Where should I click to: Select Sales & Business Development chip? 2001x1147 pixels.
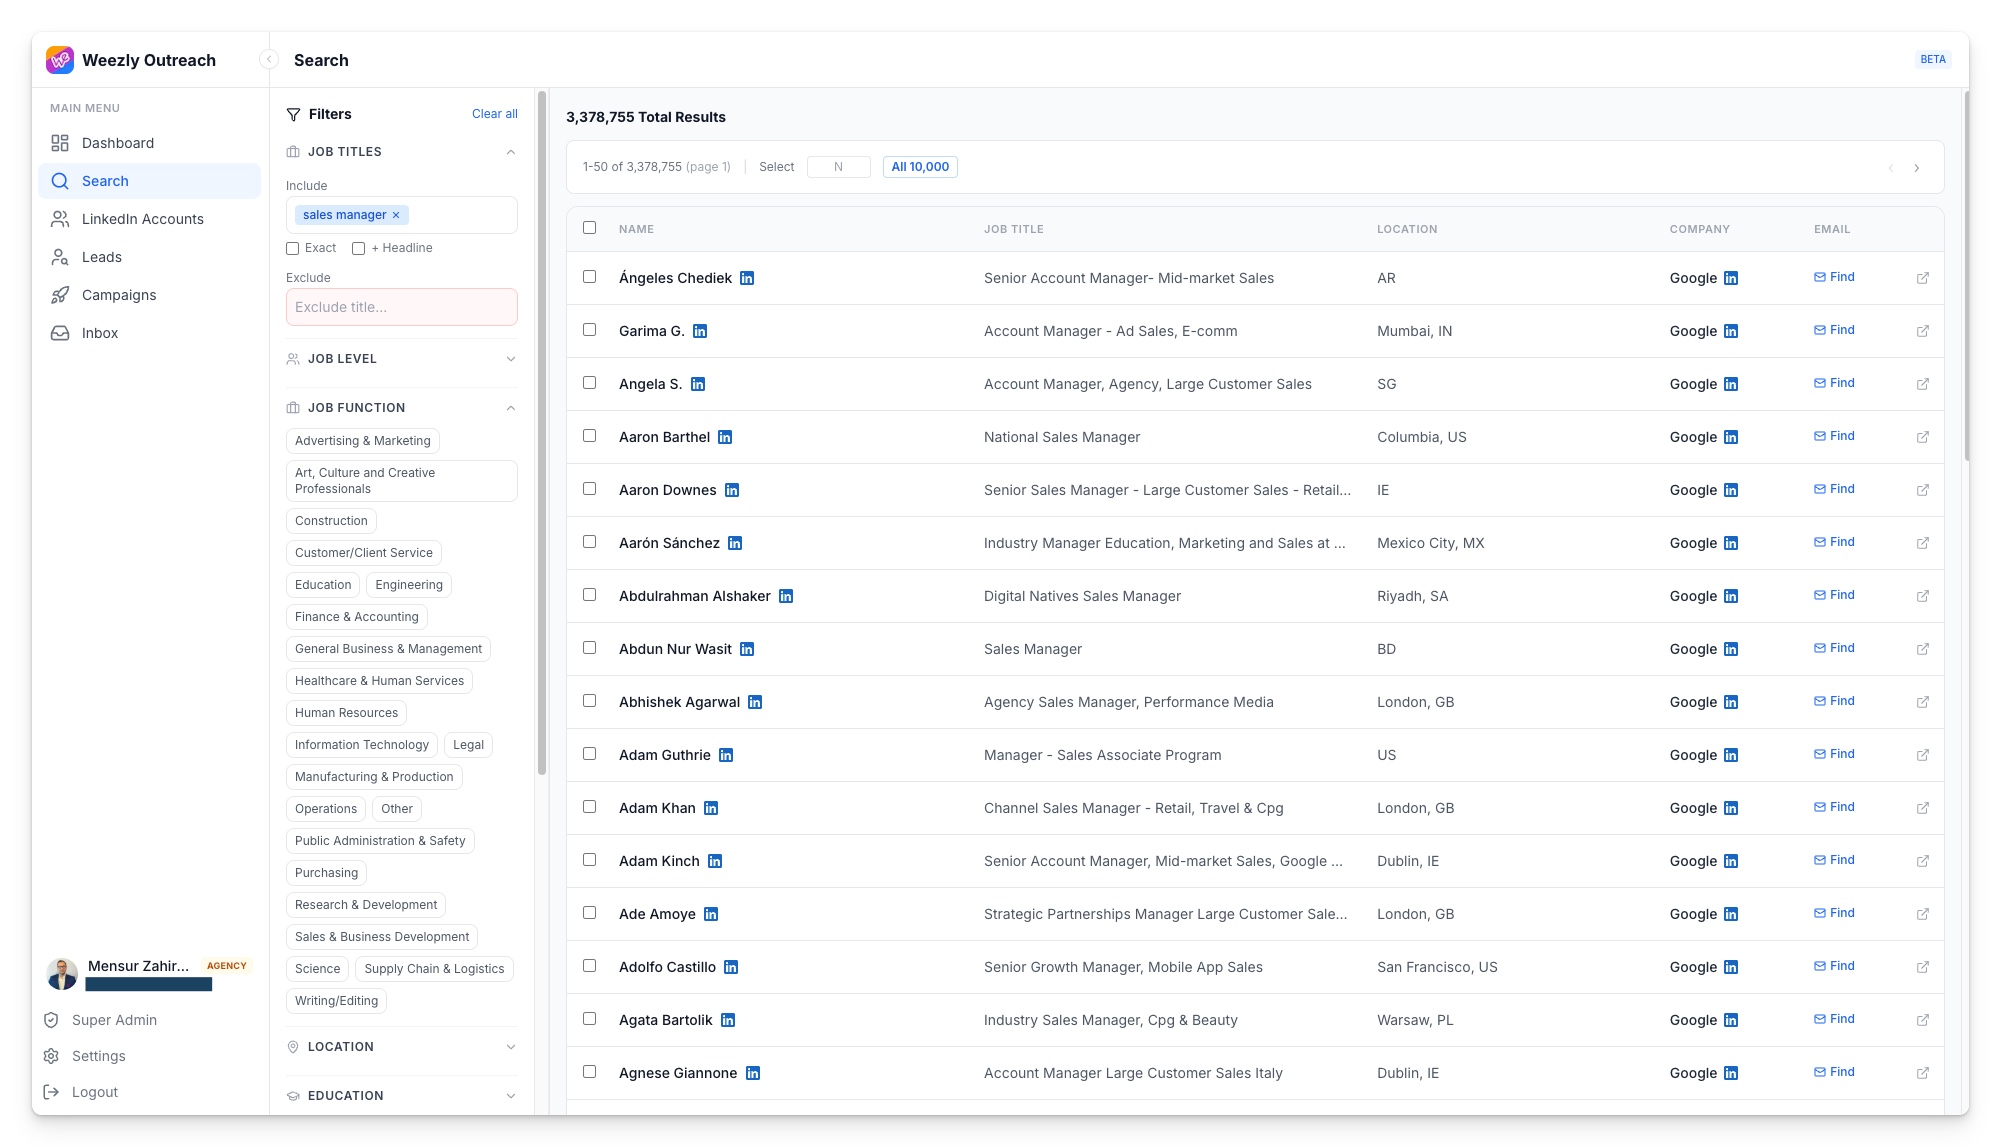click(382, 937)
